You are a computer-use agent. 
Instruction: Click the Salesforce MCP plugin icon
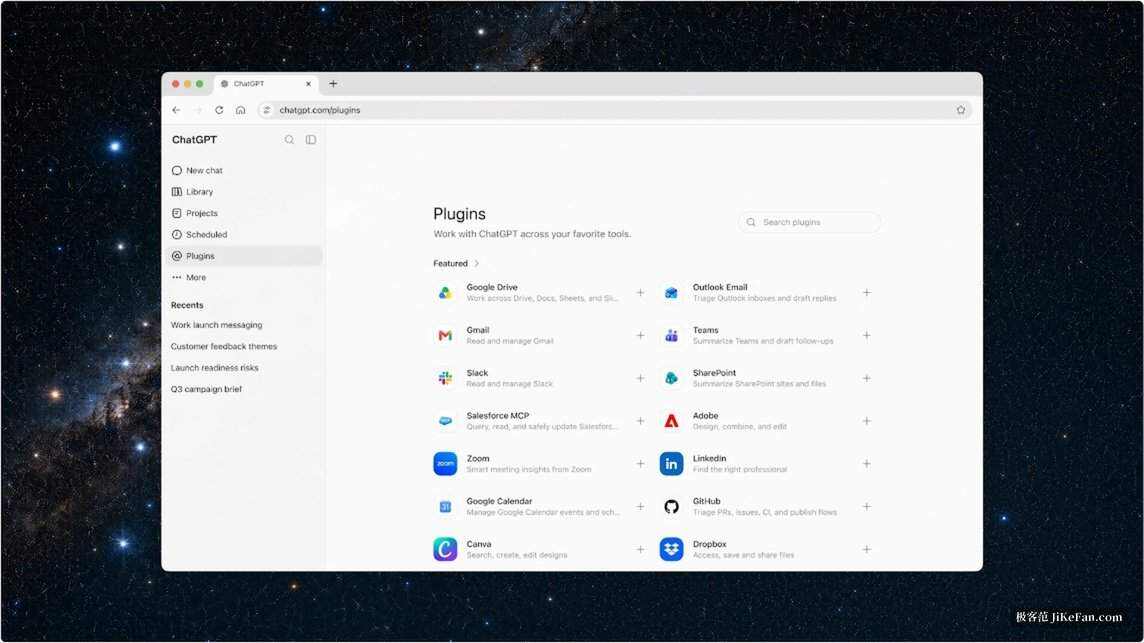[x=445, y=421]
